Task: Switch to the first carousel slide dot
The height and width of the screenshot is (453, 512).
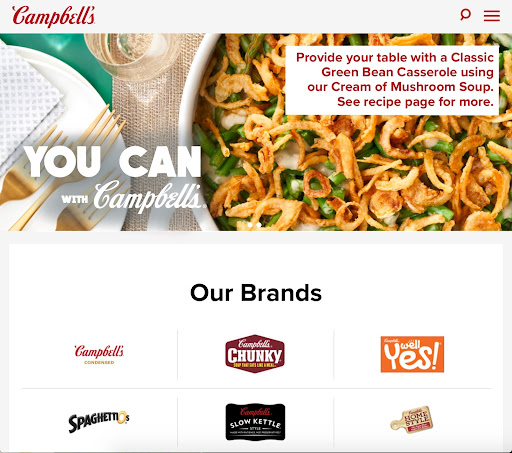Action: click(250, 225)
